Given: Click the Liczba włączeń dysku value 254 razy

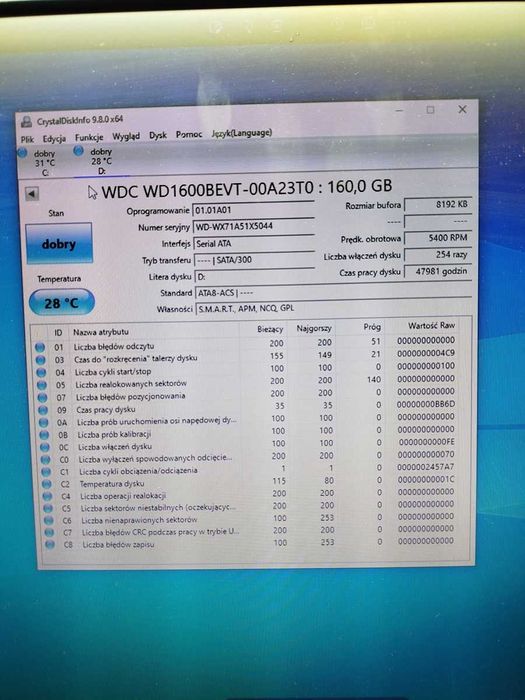Looking at the screenshot, I should (x=438, y=254).
